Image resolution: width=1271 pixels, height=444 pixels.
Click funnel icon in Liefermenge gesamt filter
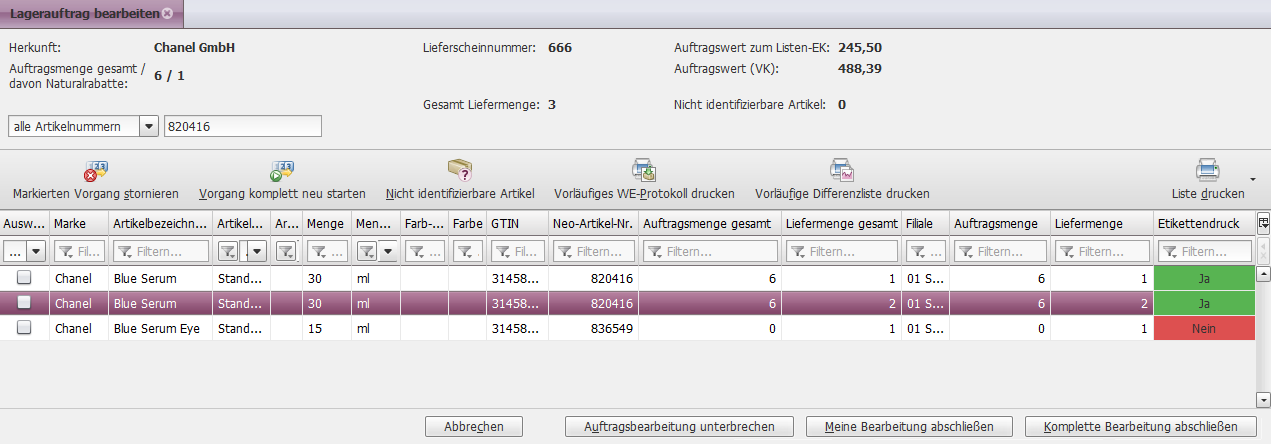click(797, 251)
